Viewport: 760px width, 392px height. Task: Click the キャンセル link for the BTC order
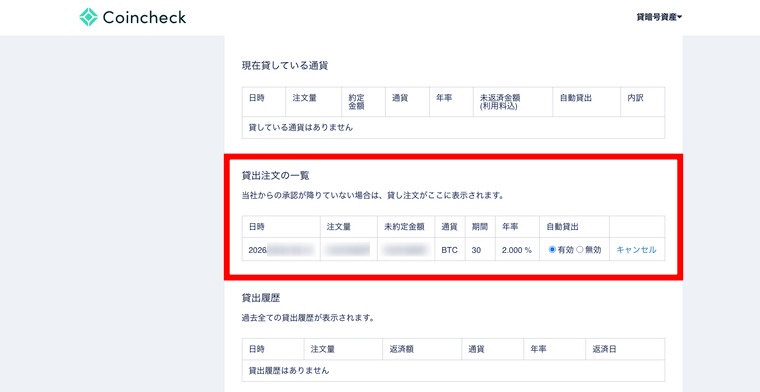[636, 250]
